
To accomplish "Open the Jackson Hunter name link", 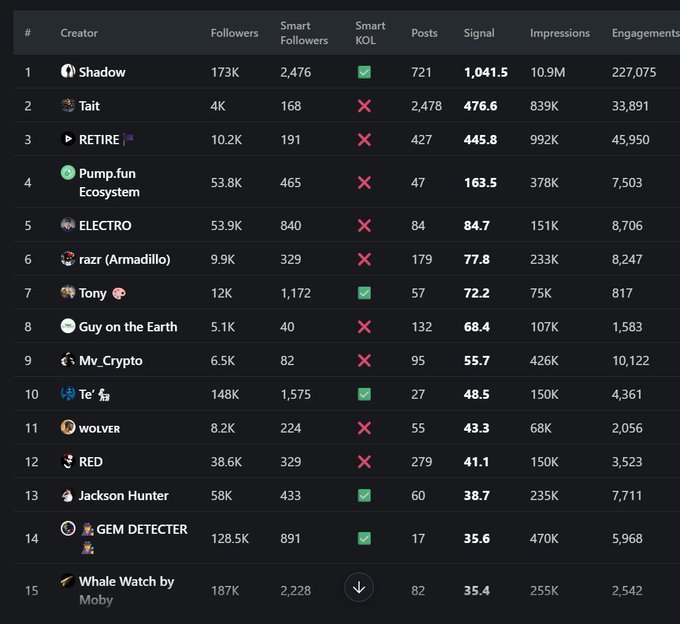I will [123, 495].
